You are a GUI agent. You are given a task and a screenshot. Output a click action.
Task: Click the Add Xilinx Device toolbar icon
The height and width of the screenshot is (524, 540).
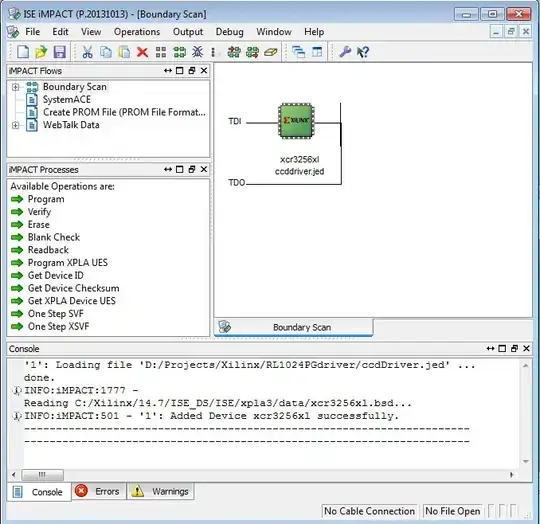click(234, 52)
